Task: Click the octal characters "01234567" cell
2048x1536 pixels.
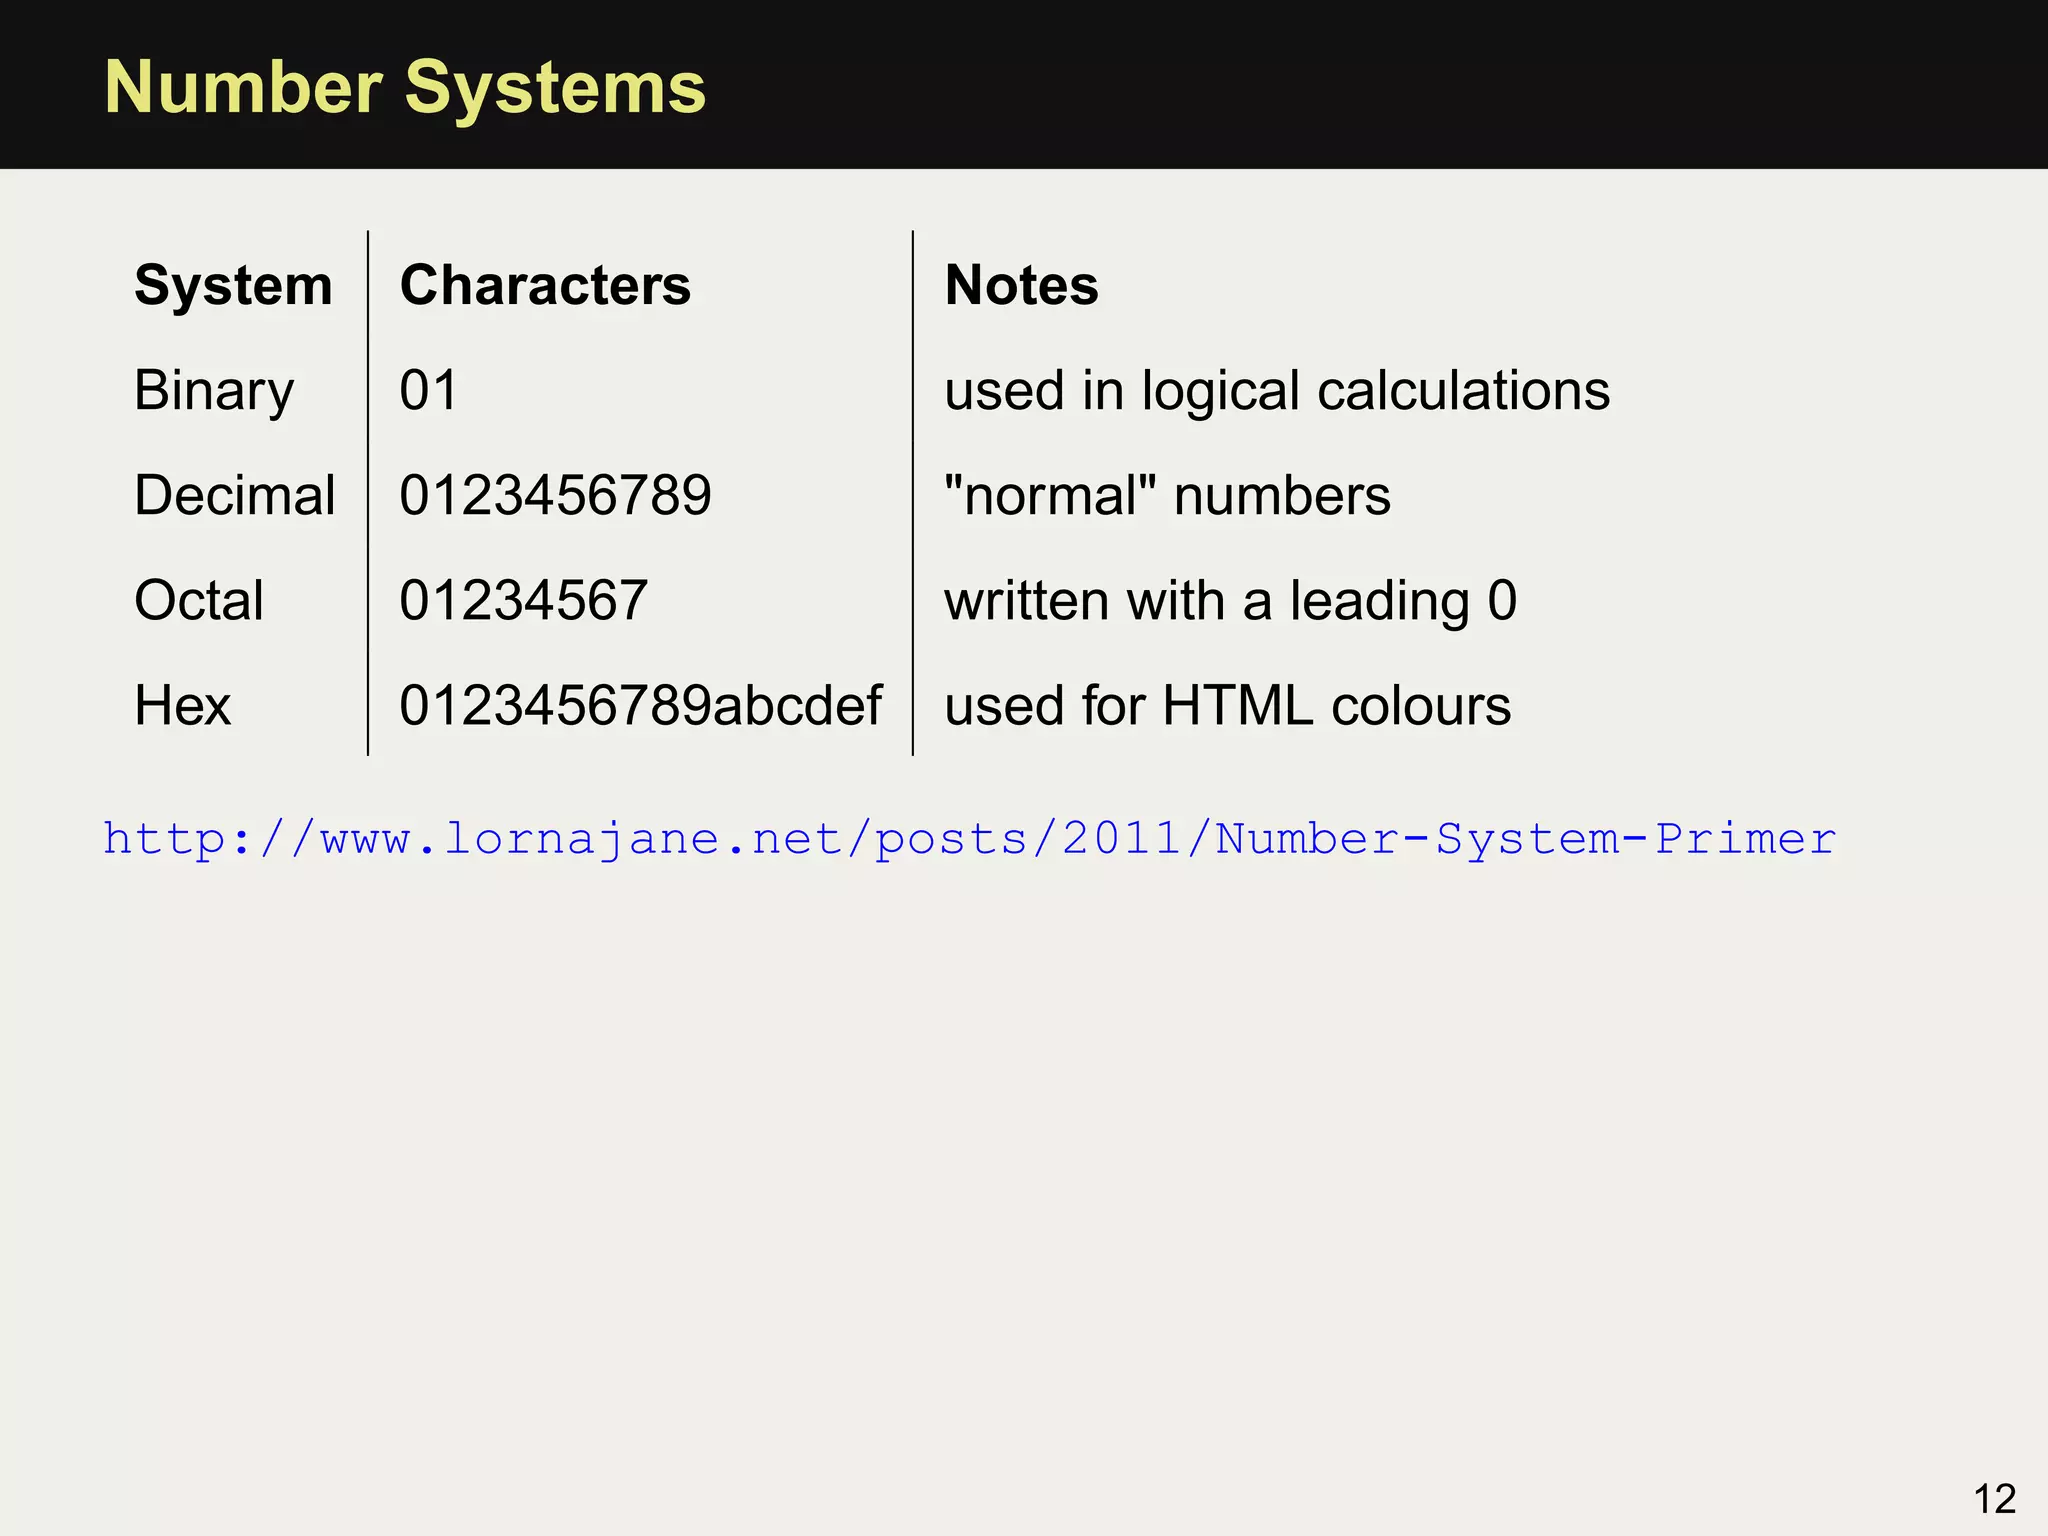Action: coord(523,600)
